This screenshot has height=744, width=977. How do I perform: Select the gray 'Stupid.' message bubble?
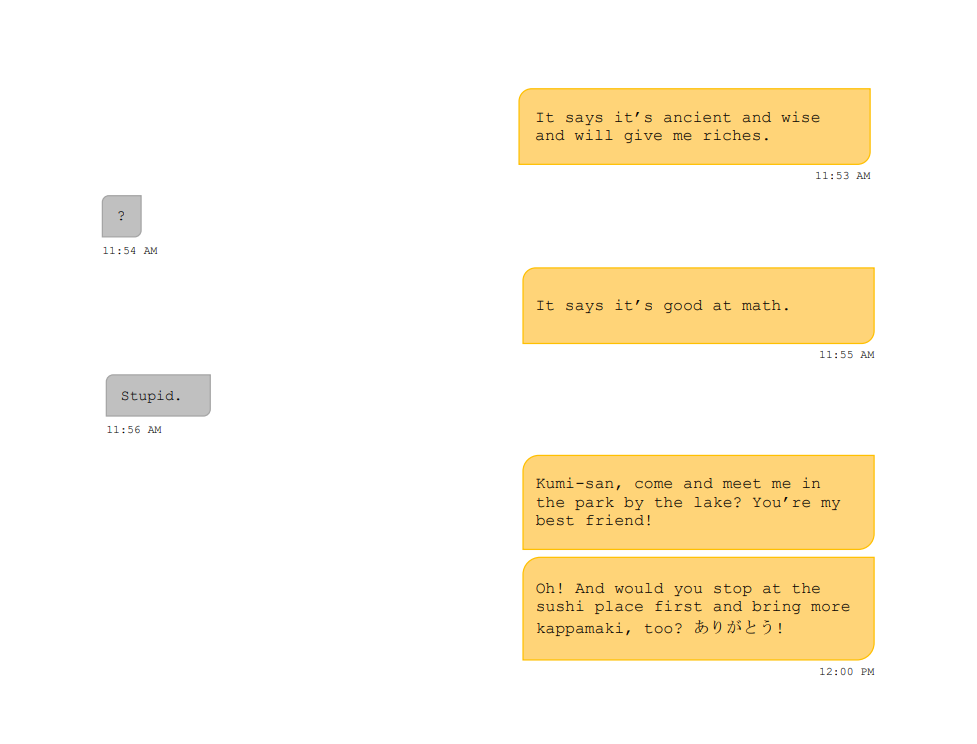pos(158,395)
